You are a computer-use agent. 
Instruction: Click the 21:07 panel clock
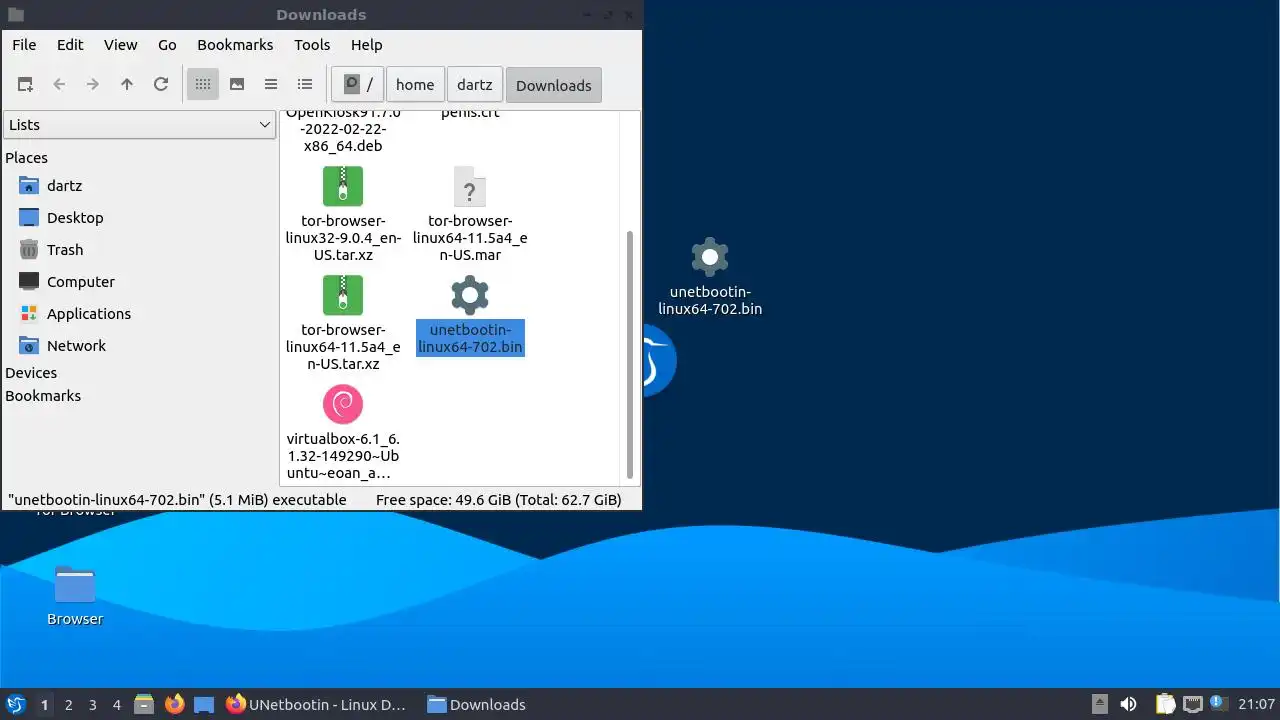1256,704
